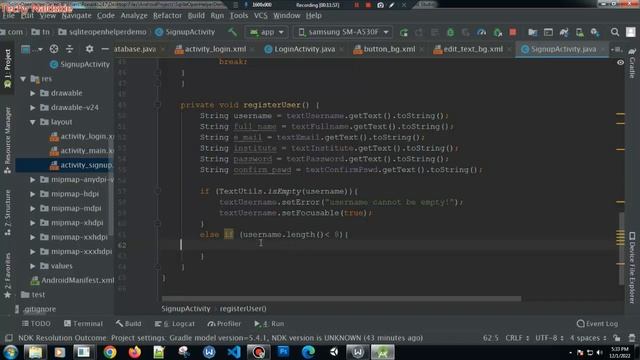Click the CRLF line separator selector
The image size is (640, 360).
click(x=517, y=338)
